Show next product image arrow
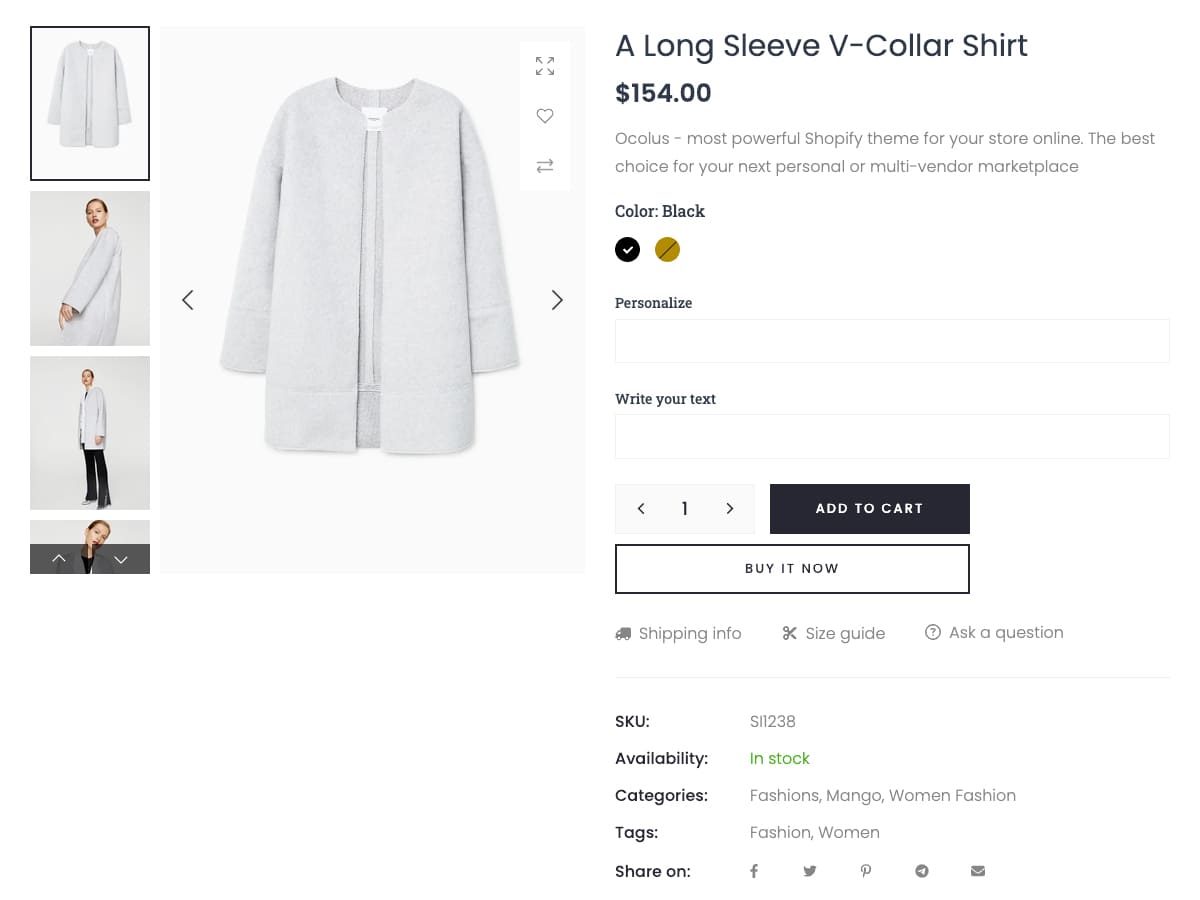 coord(557,300)
